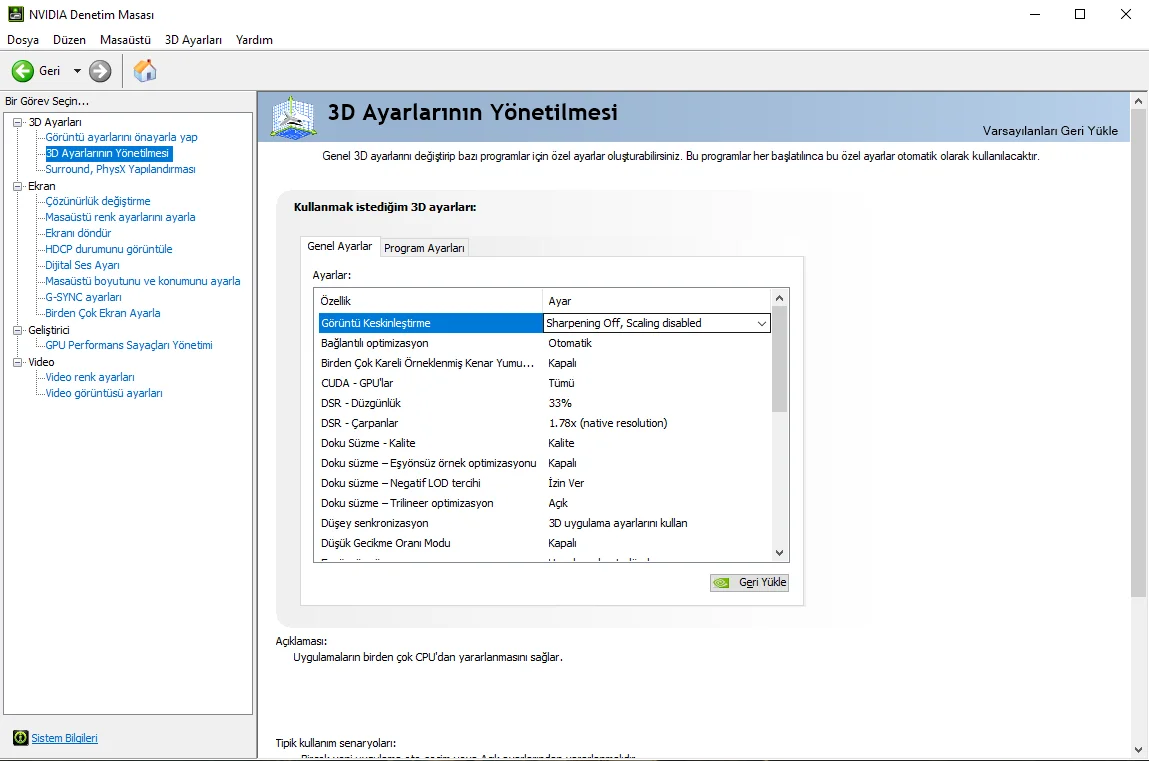The height and width of the screenshot is (761, 1149).
Task: Click the Özellik column header
Action: tap(429, 301)
